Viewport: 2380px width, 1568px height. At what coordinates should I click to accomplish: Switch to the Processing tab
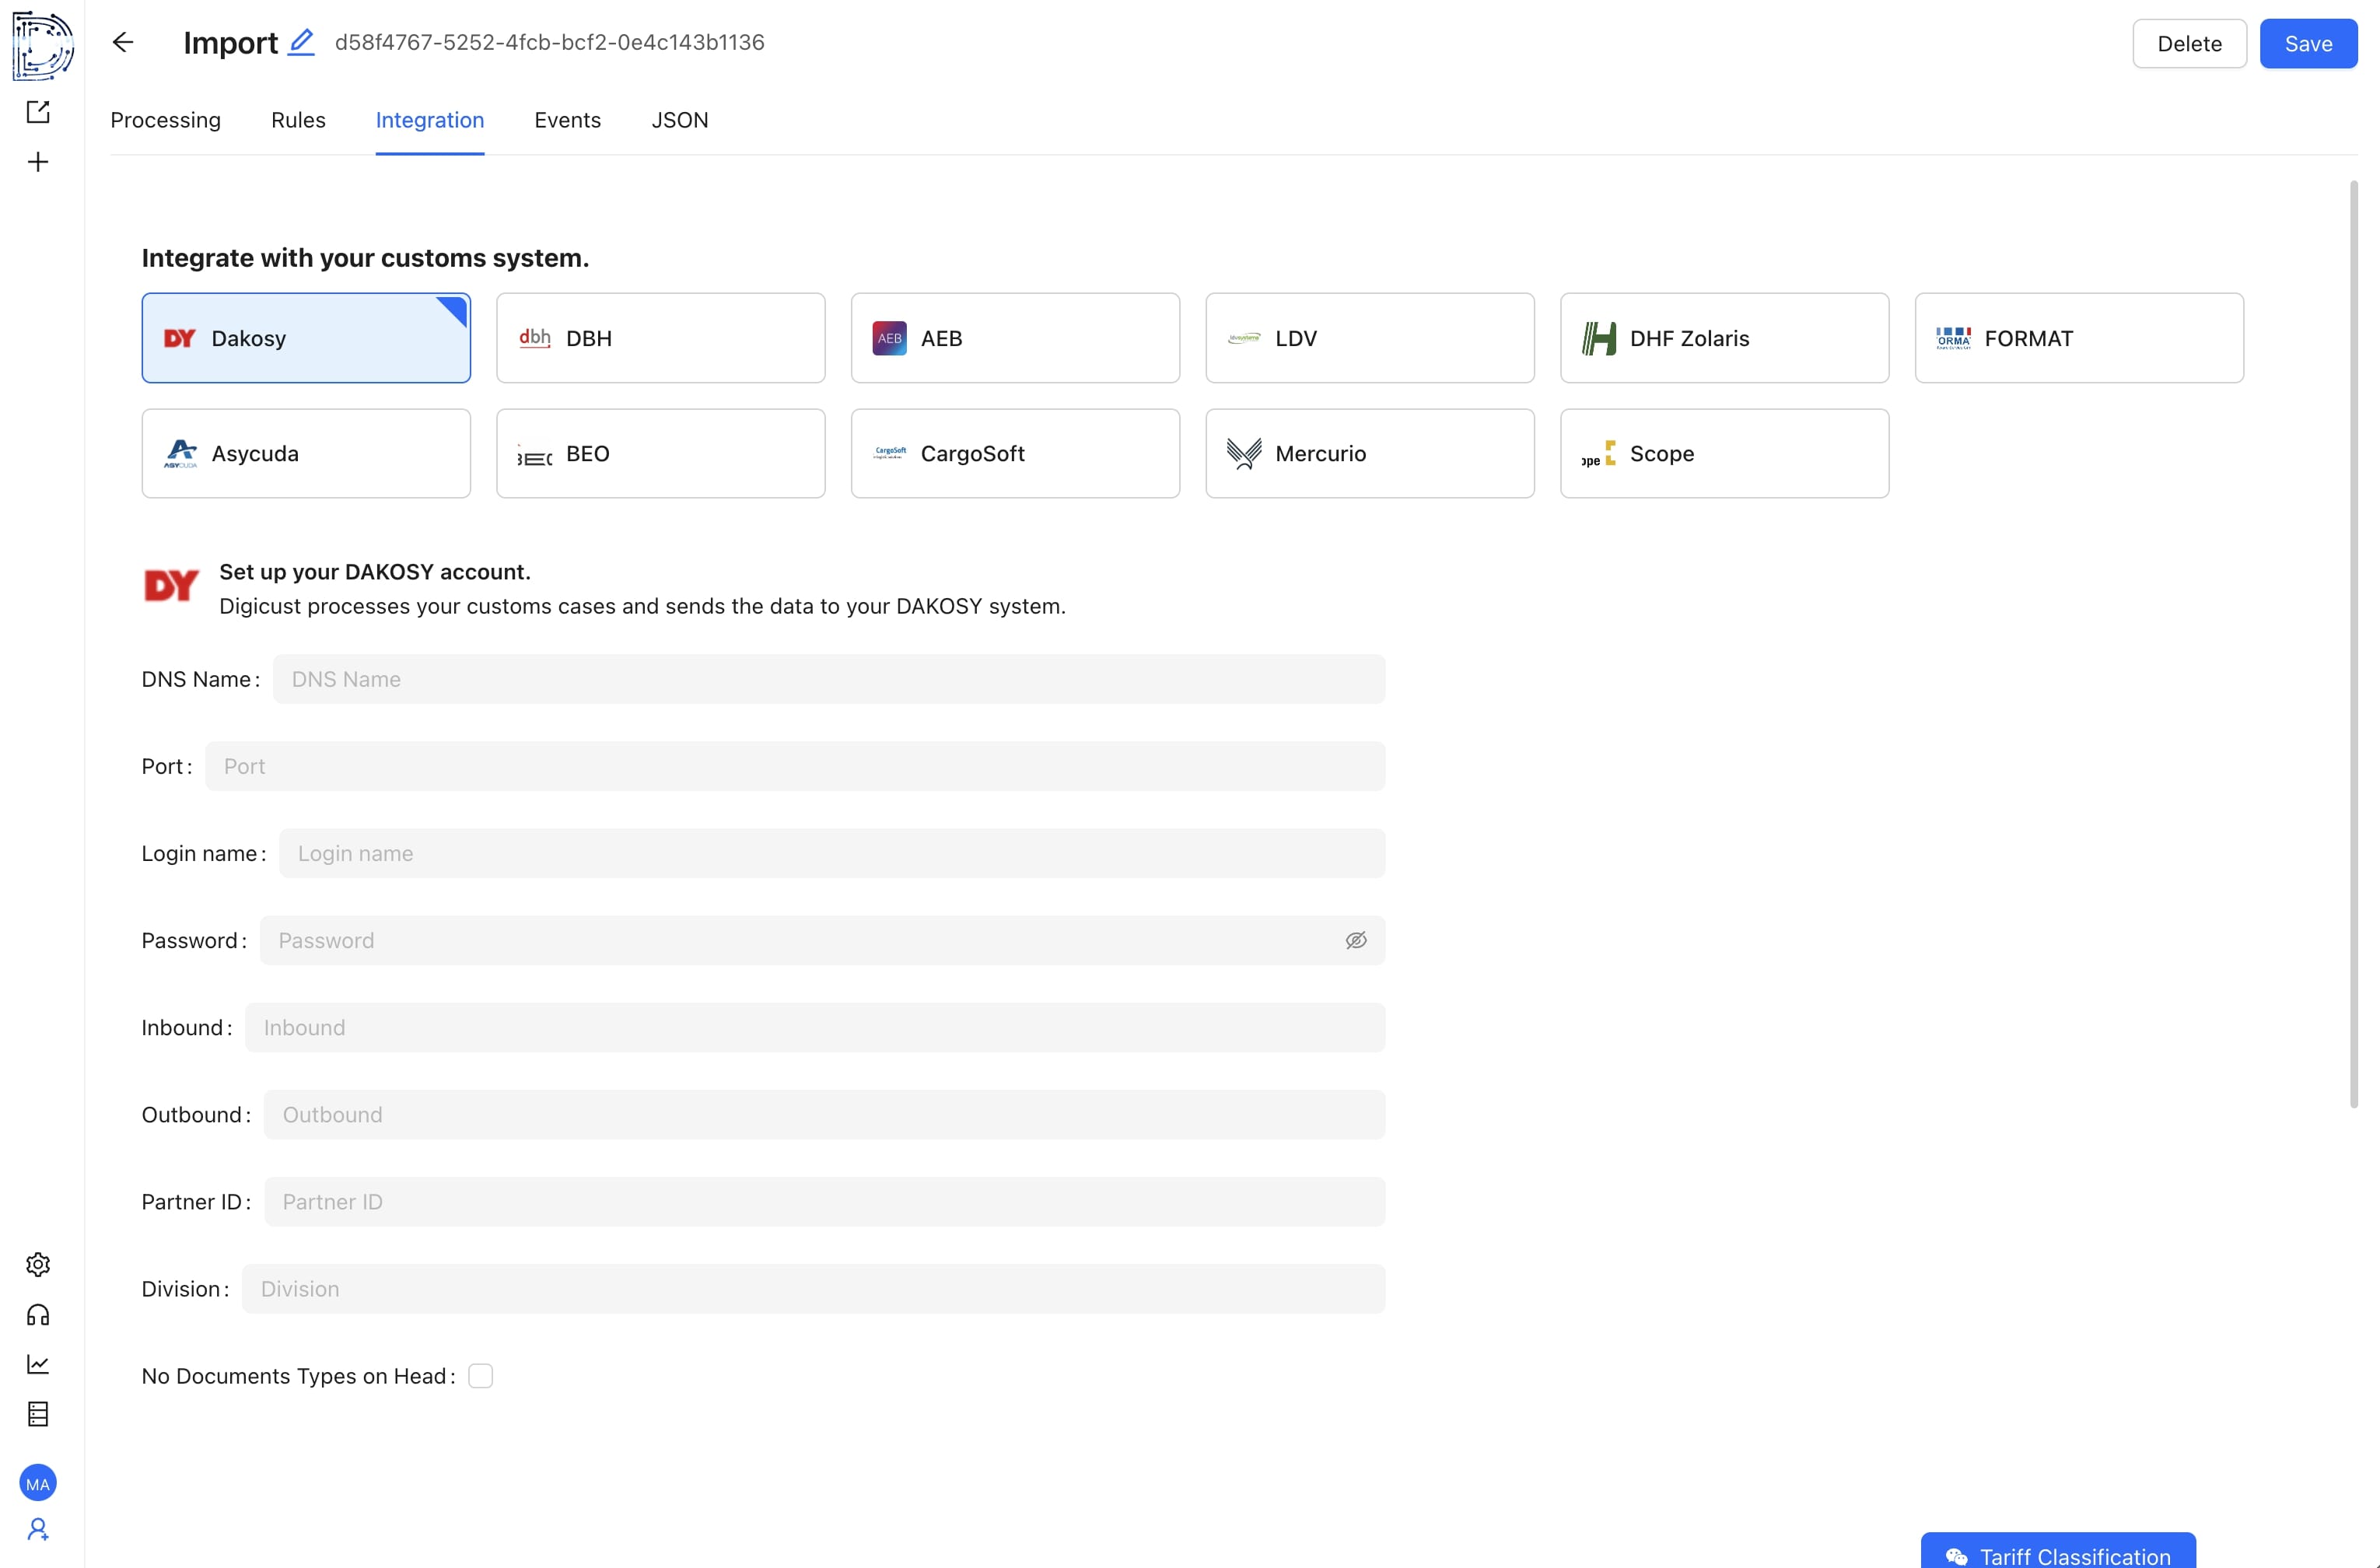point(165,120)
